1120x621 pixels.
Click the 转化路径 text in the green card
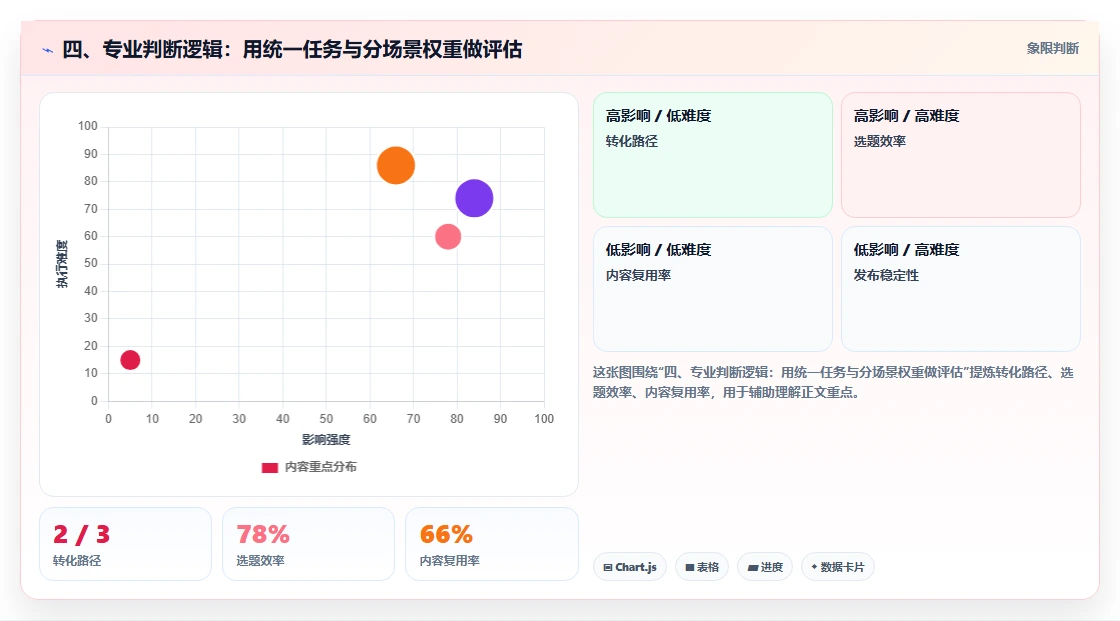[631, 141]
